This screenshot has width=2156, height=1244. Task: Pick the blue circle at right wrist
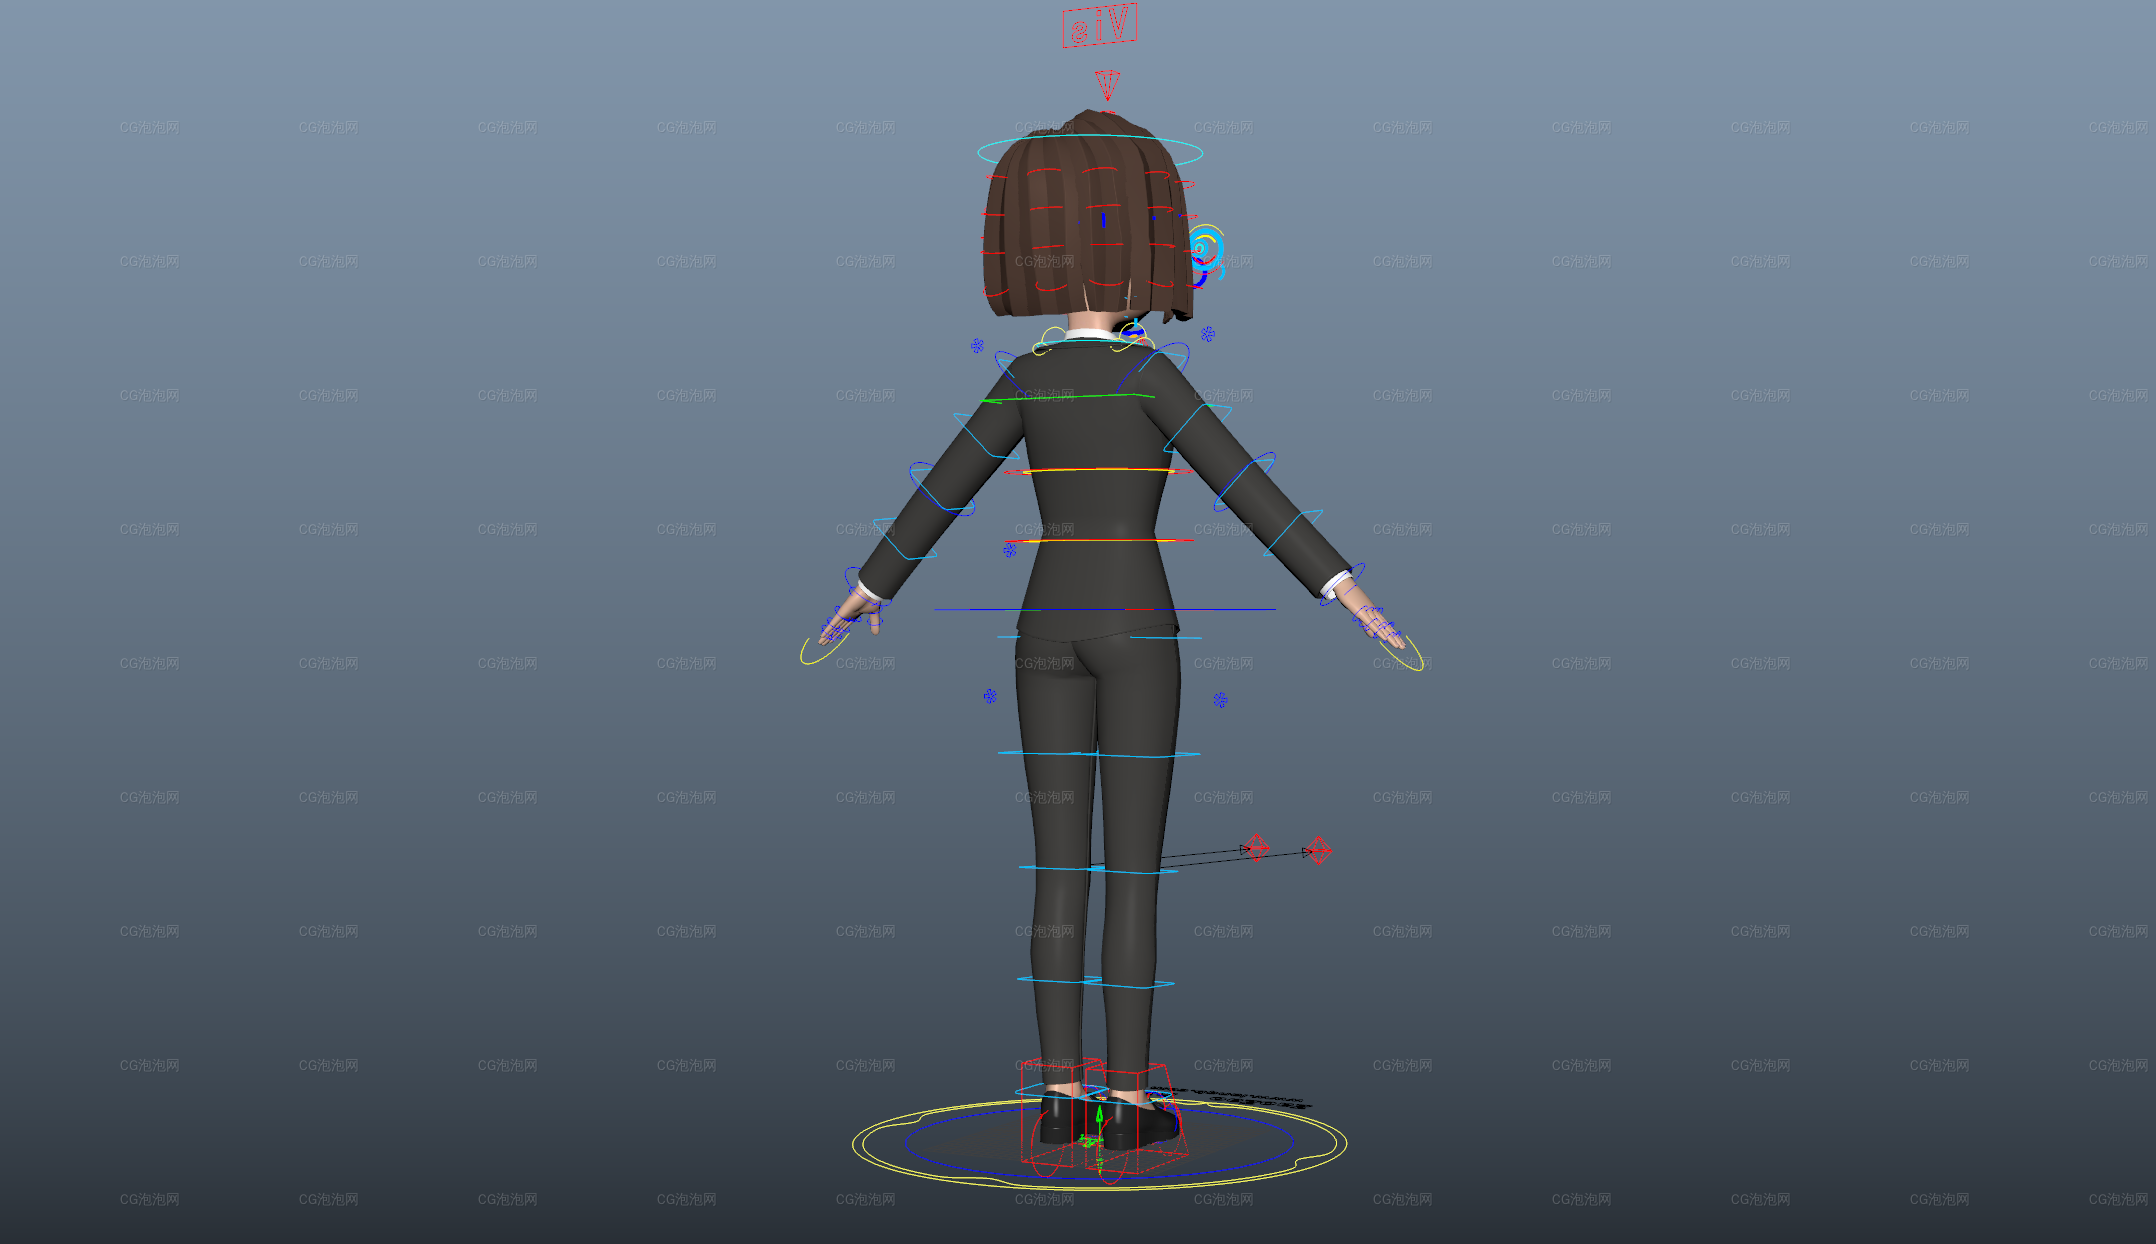pyautogui.click(x=1343, y=584)
